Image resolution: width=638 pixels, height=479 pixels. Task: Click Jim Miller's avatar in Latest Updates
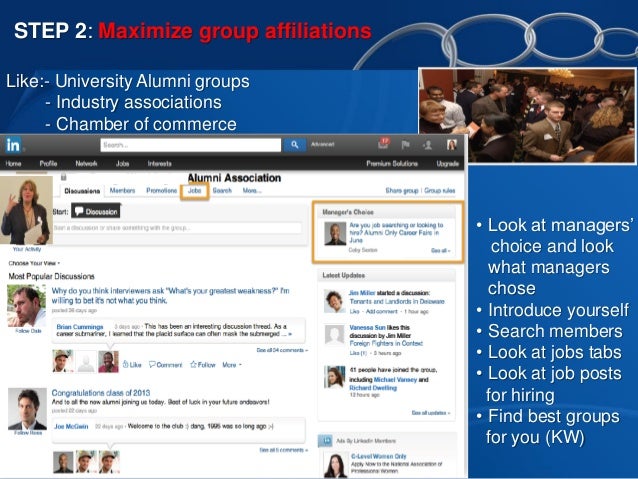334,301
